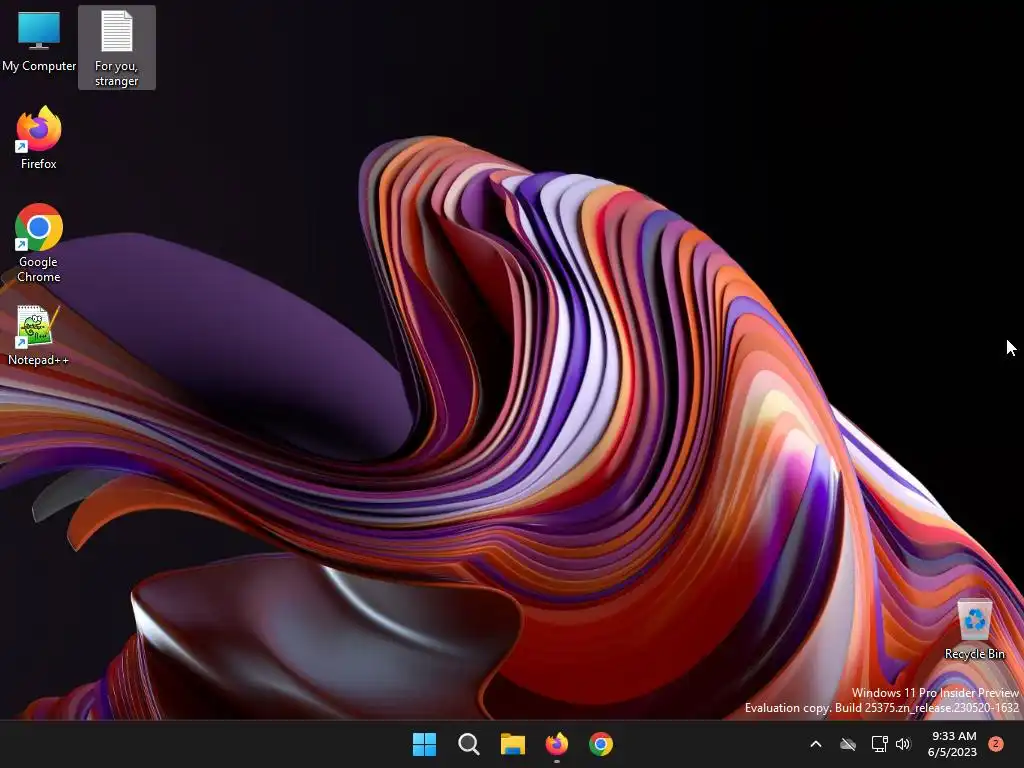The height and width of the screenshot is (768, 1024).
Task: Select the Recycle Bin icon
Action: coord(974,630)
